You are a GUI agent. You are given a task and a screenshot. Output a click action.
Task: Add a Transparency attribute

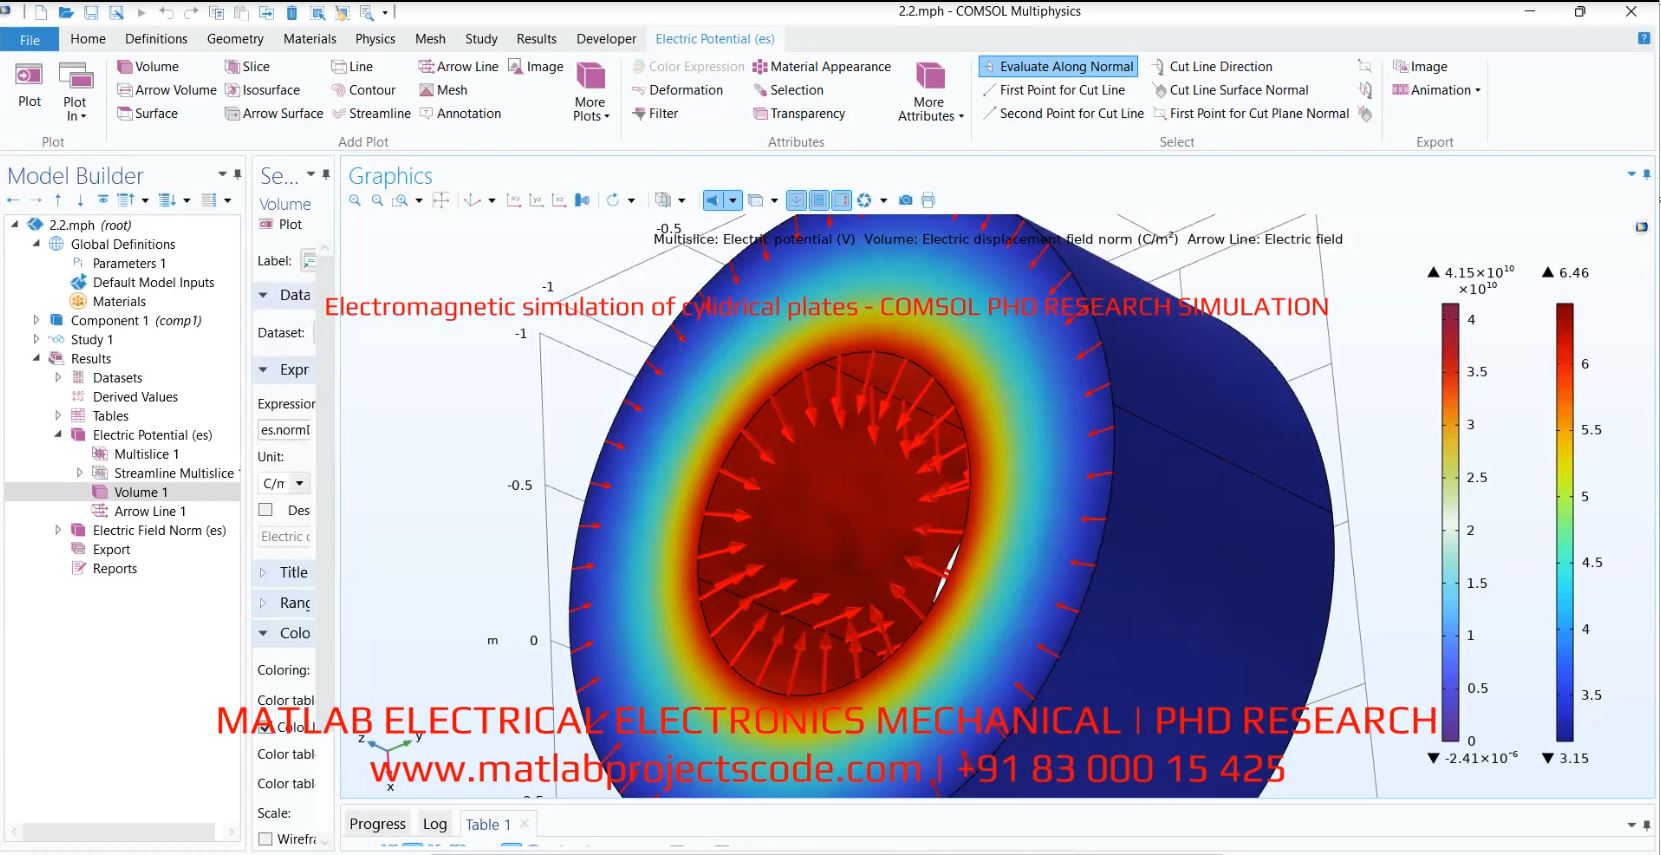point(799,114)
